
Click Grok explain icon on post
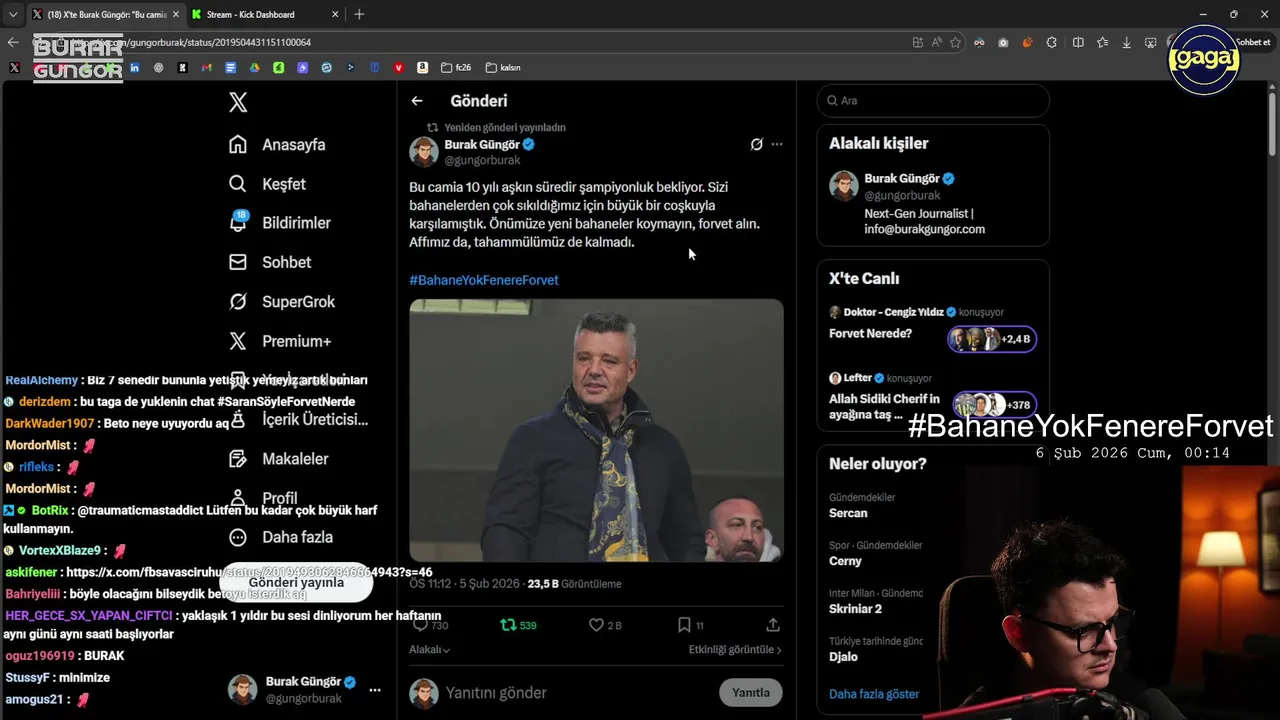[757, 144]
